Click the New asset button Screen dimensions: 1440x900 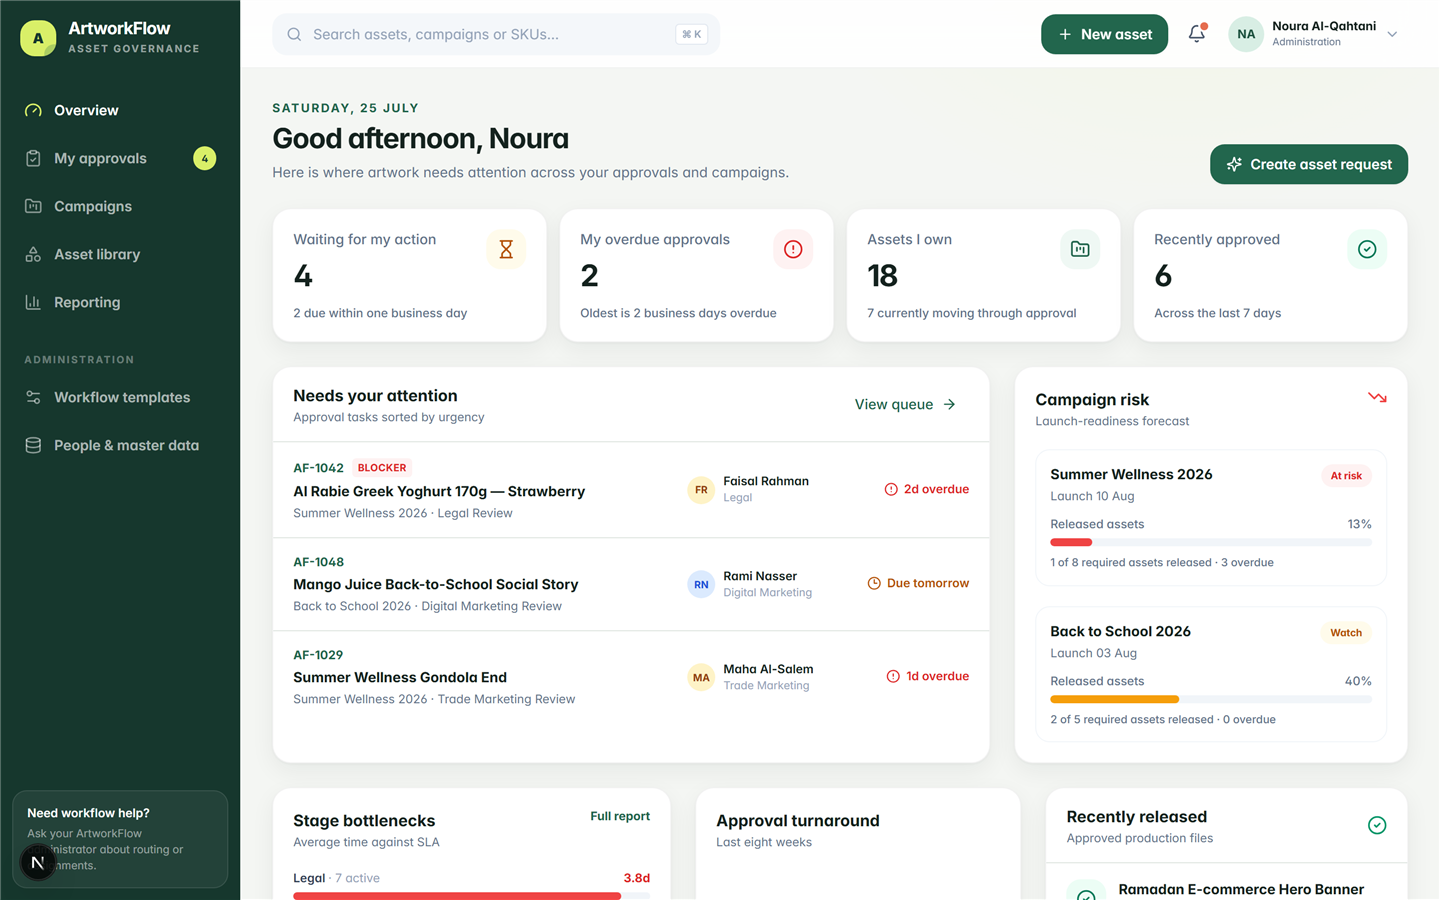tap(1104, 34)
